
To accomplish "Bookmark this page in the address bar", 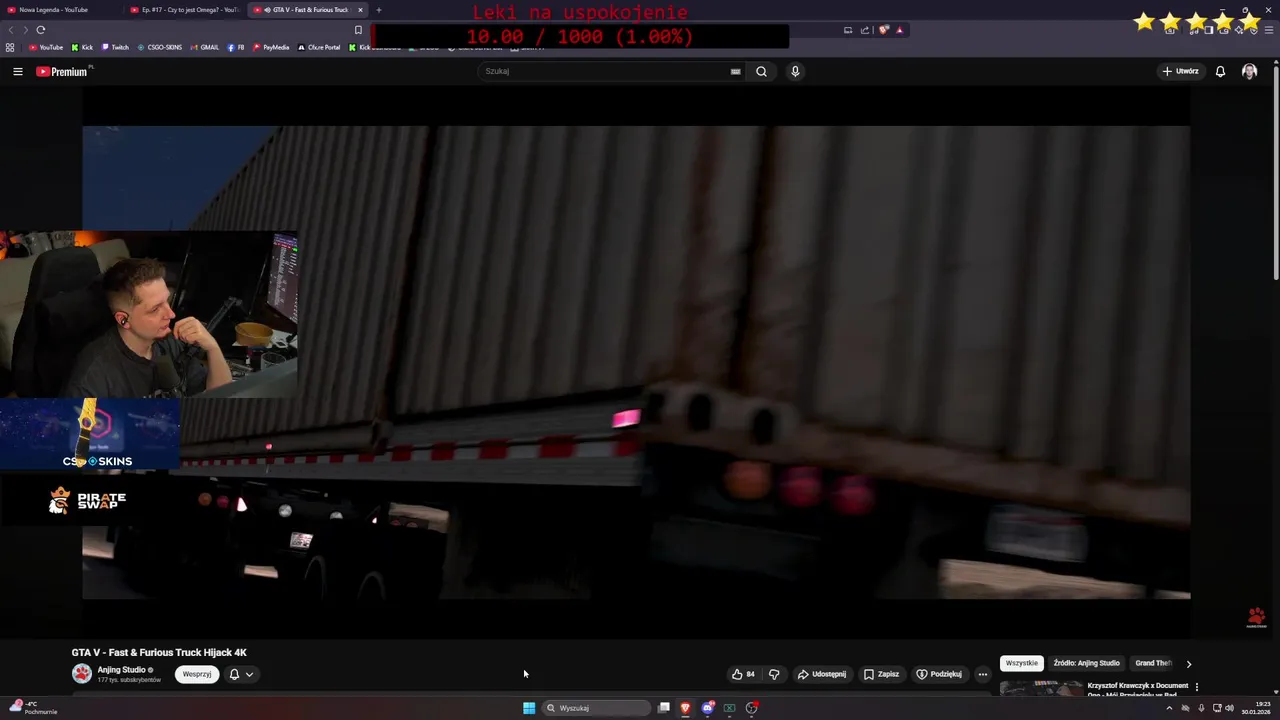I will coord(358,30).
